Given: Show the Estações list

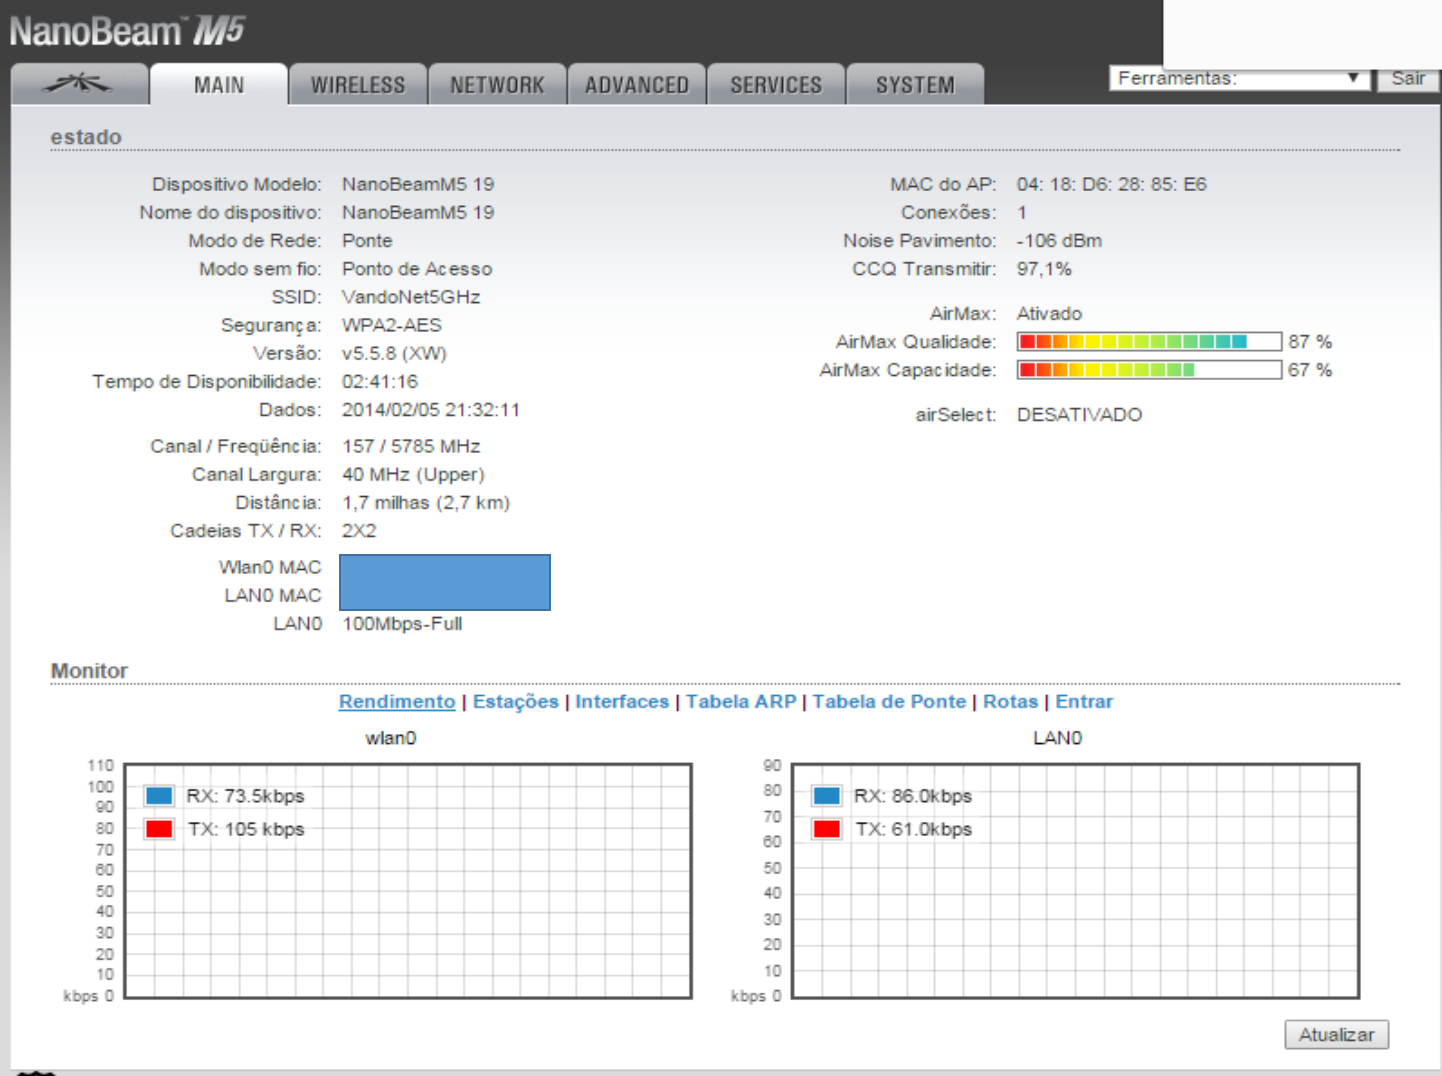Looking at the screenshot, I should 516,702.
